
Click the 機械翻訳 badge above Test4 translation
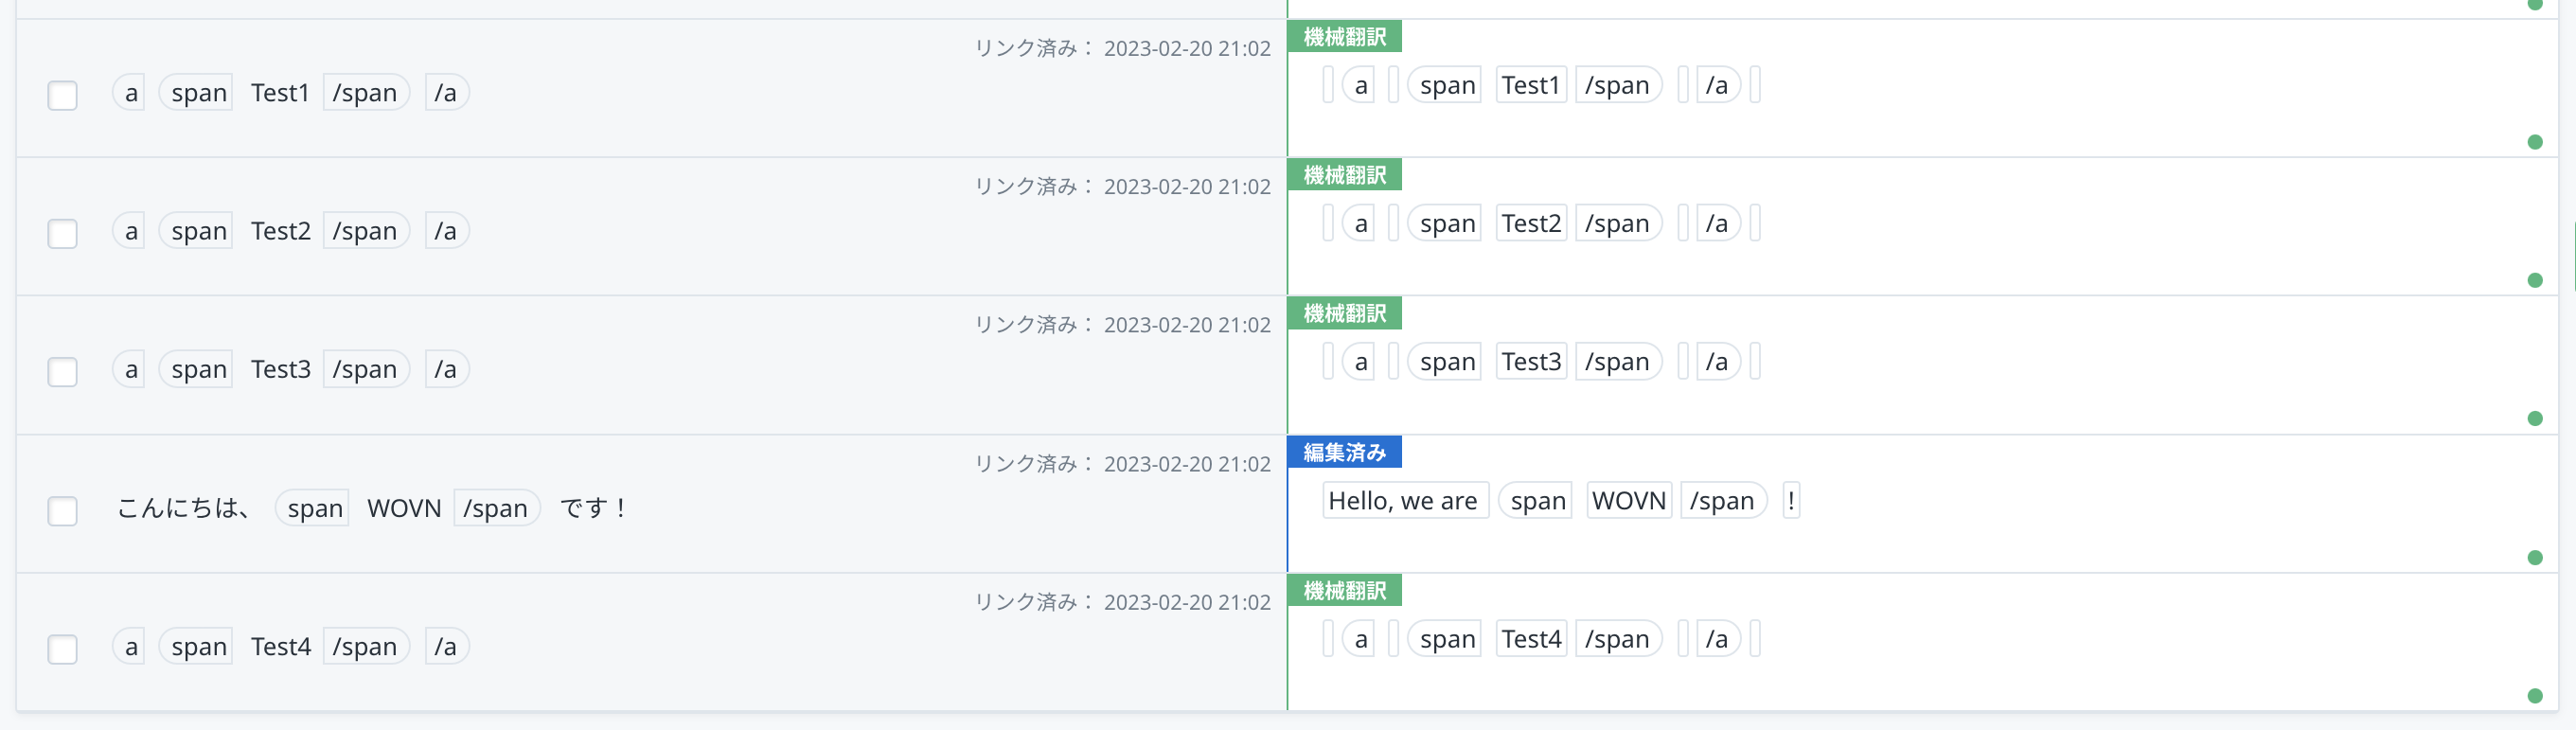(1344, 590)
